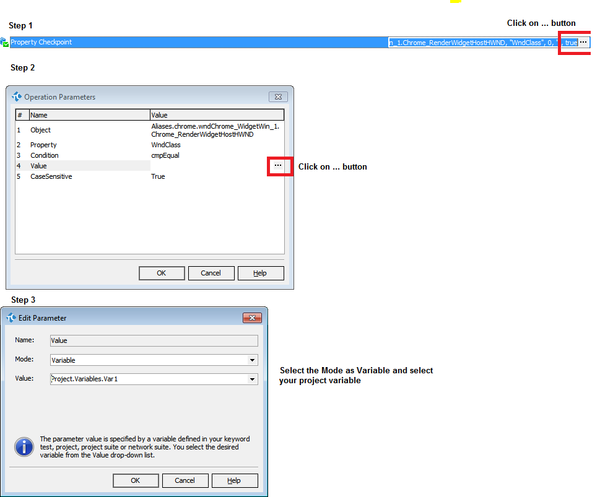
Task: Open Help from the Operation Parameters dialog
Action: [260, 273]
